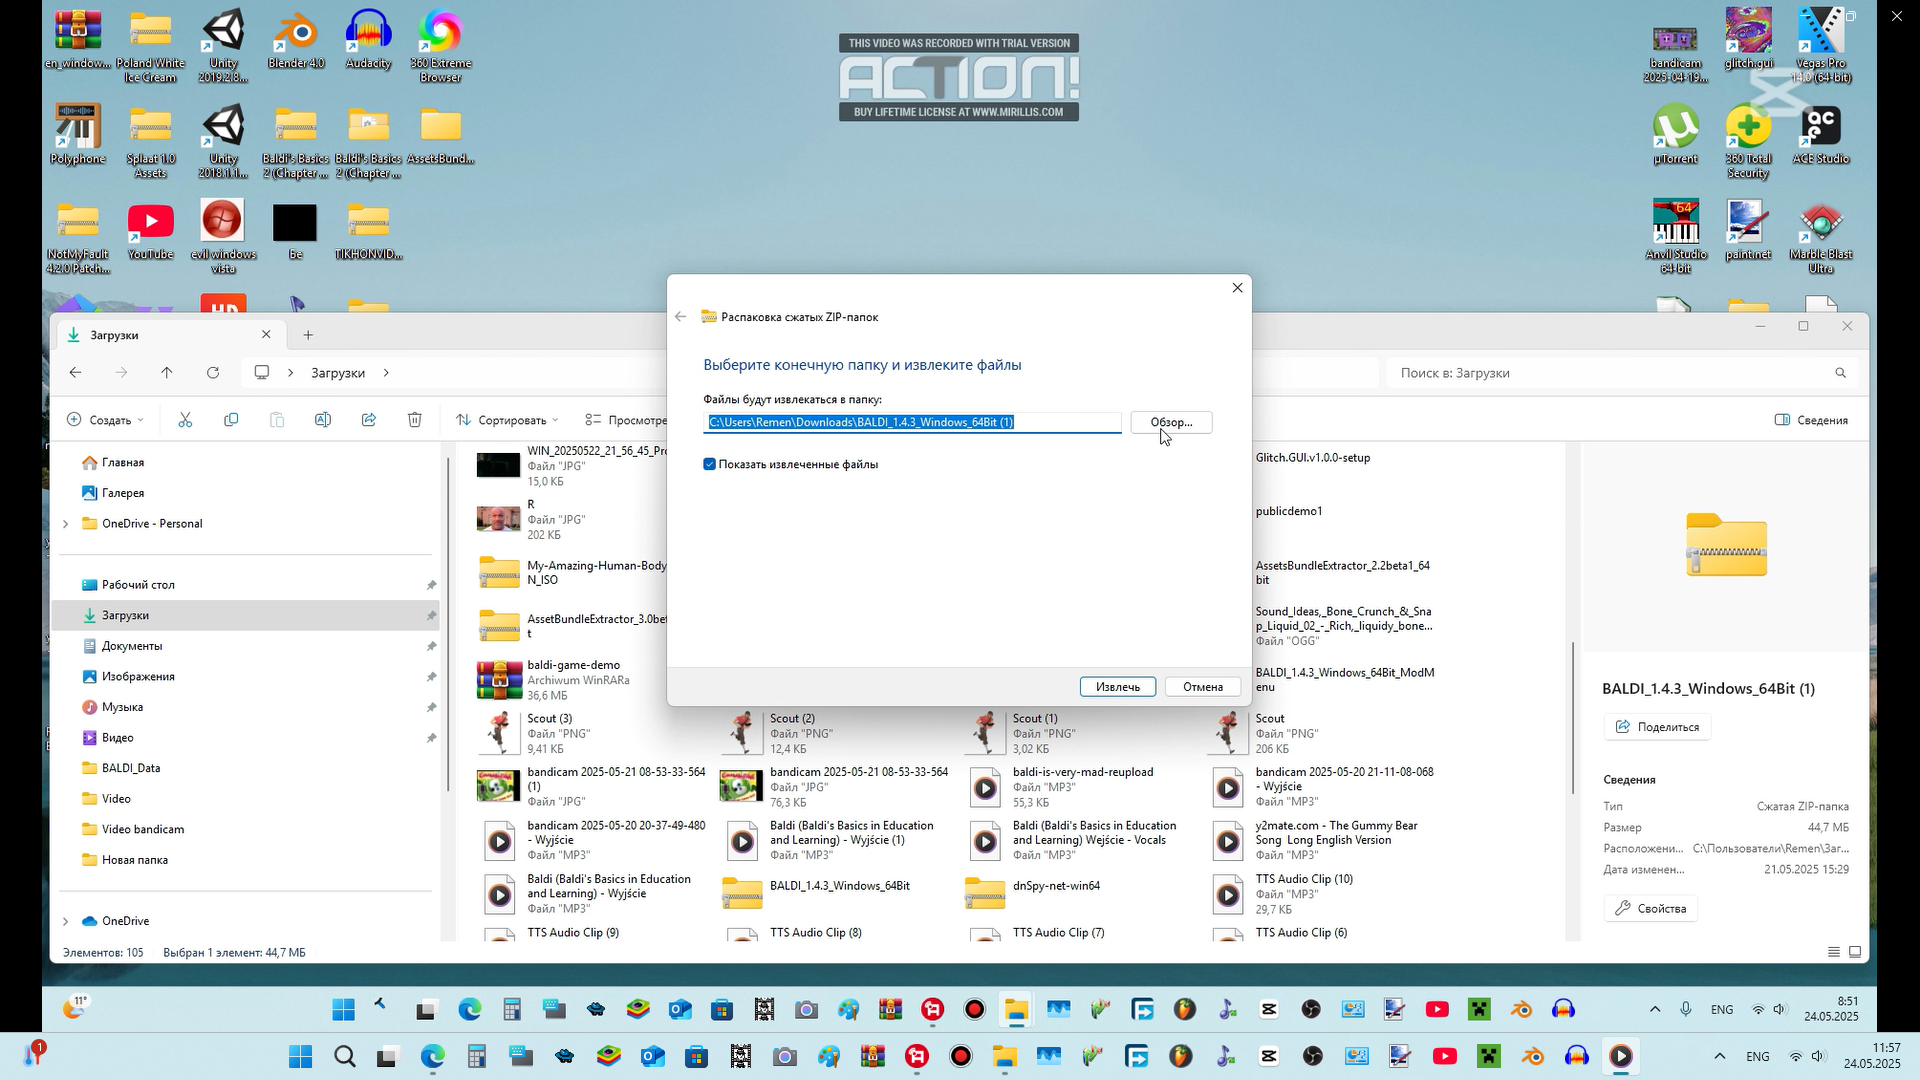Toggle the Сведения details pane button

pyautogui.click(x=1811, y=420)
